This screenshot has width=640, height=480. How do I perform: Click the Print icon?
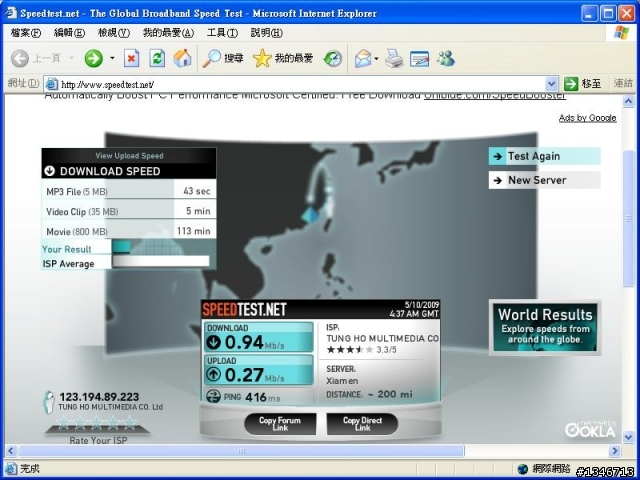click(x=394, y=58)
